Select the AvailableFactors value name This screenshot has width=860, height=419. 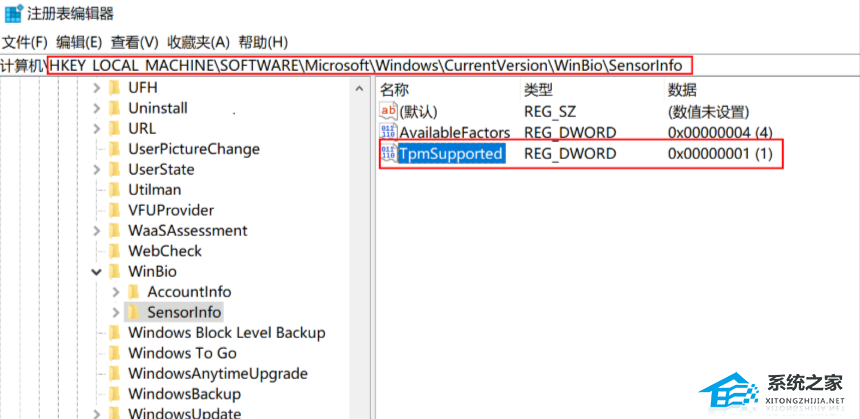pyautogui.click(x=455, y=132)
